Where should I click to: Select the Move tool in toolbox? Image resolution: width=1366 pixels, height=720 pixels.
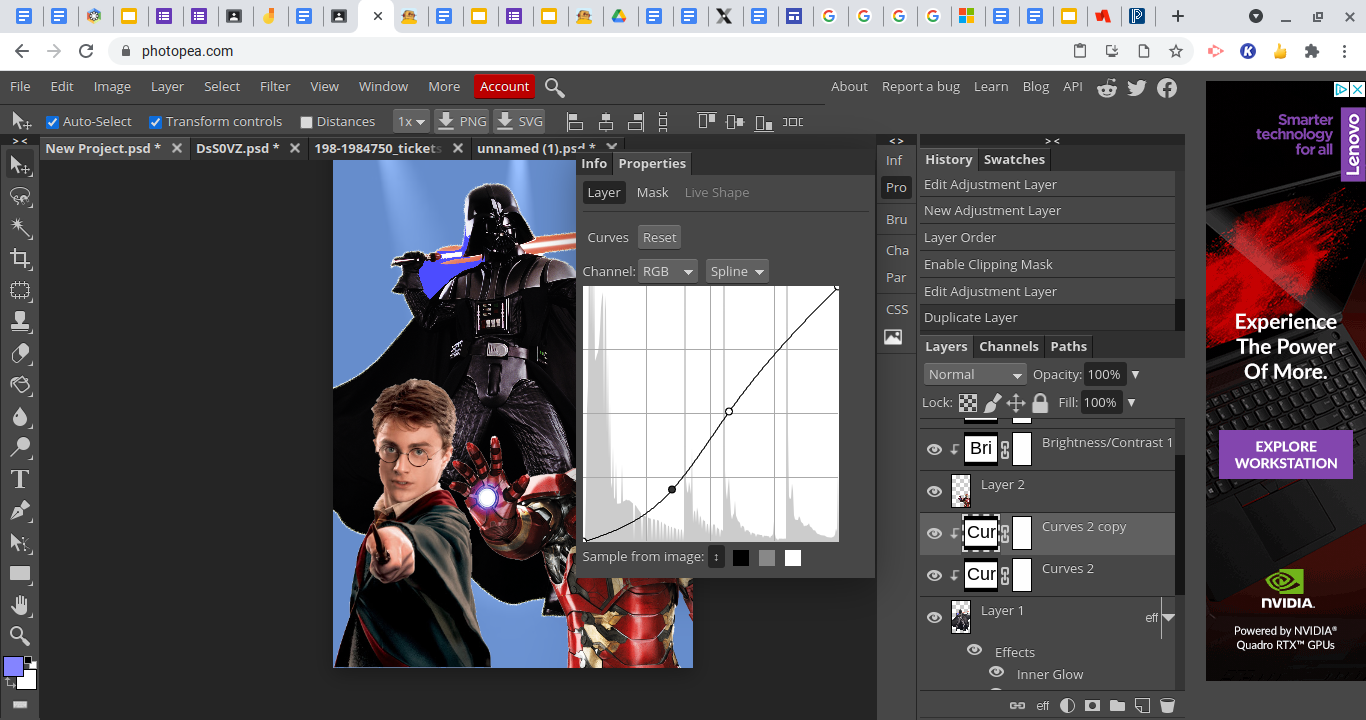pos(20,165)
